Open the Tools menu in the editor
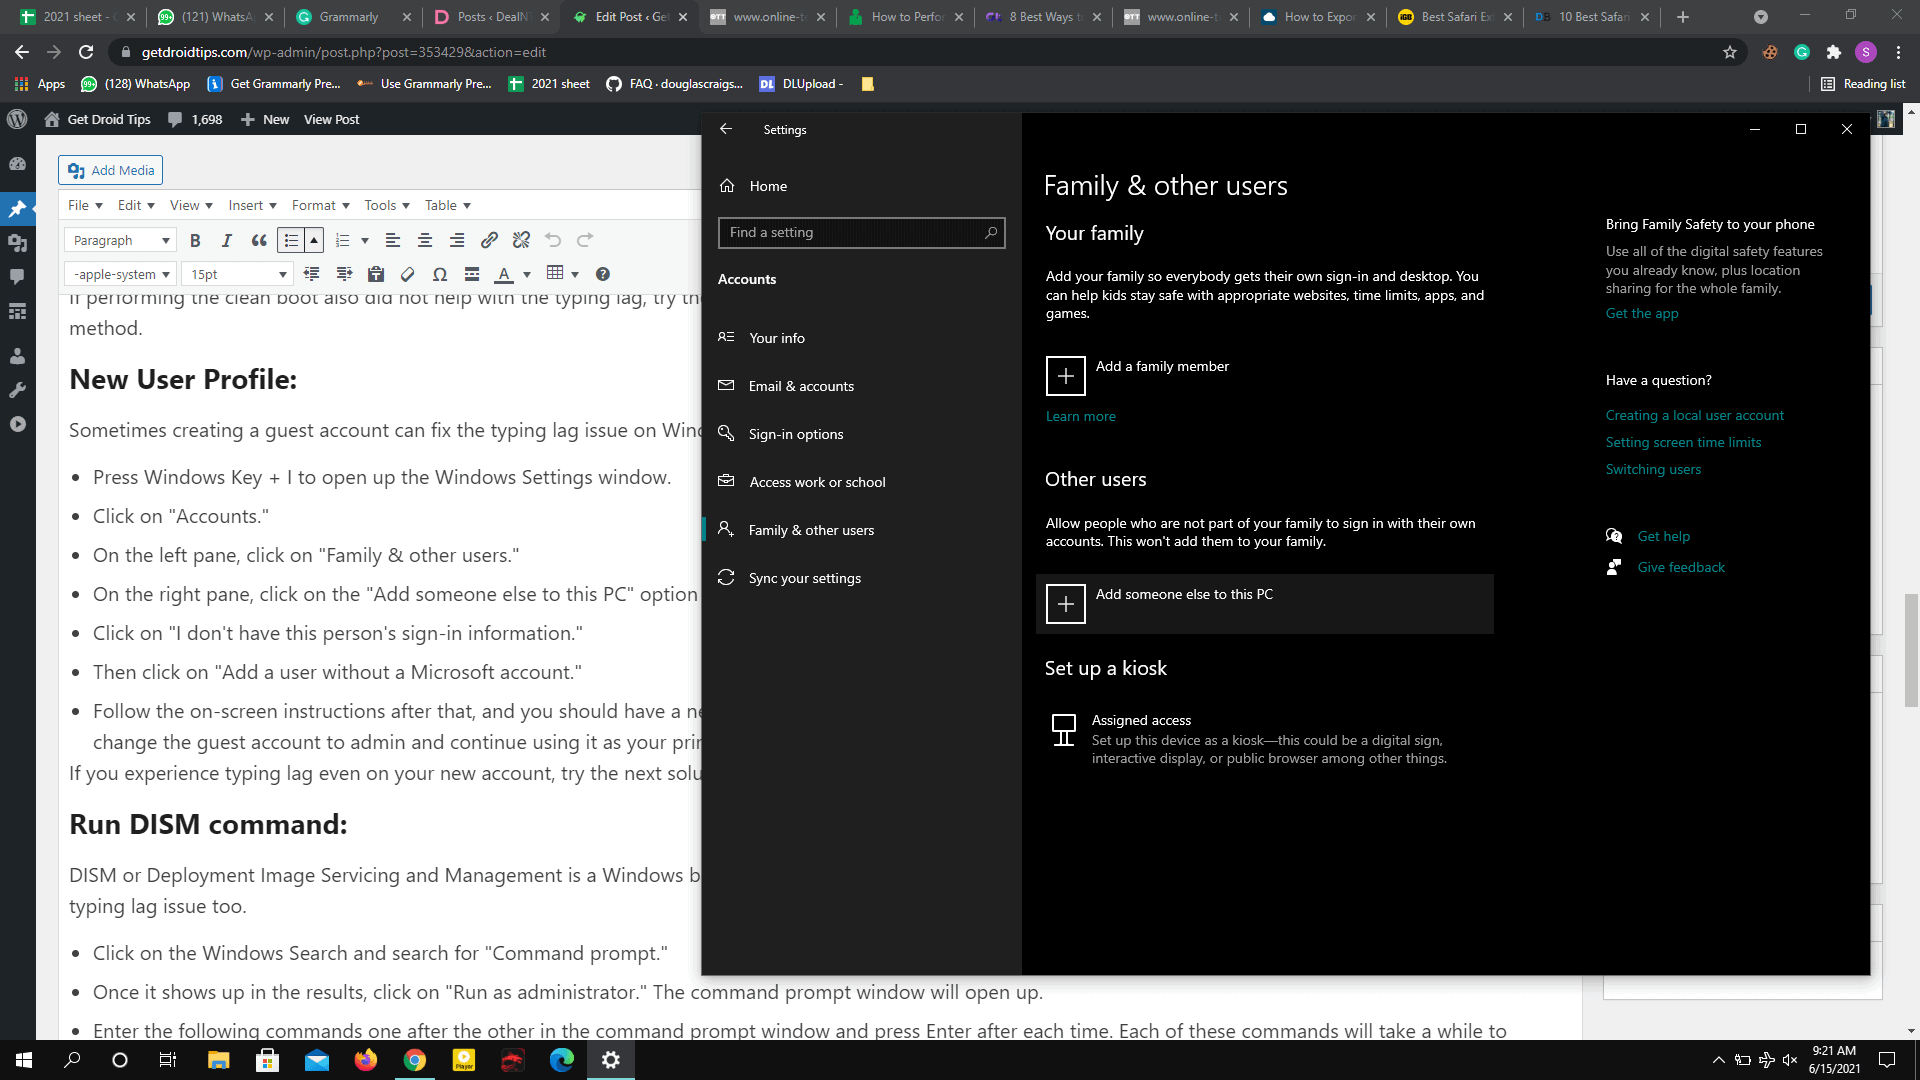 [380, 205]
